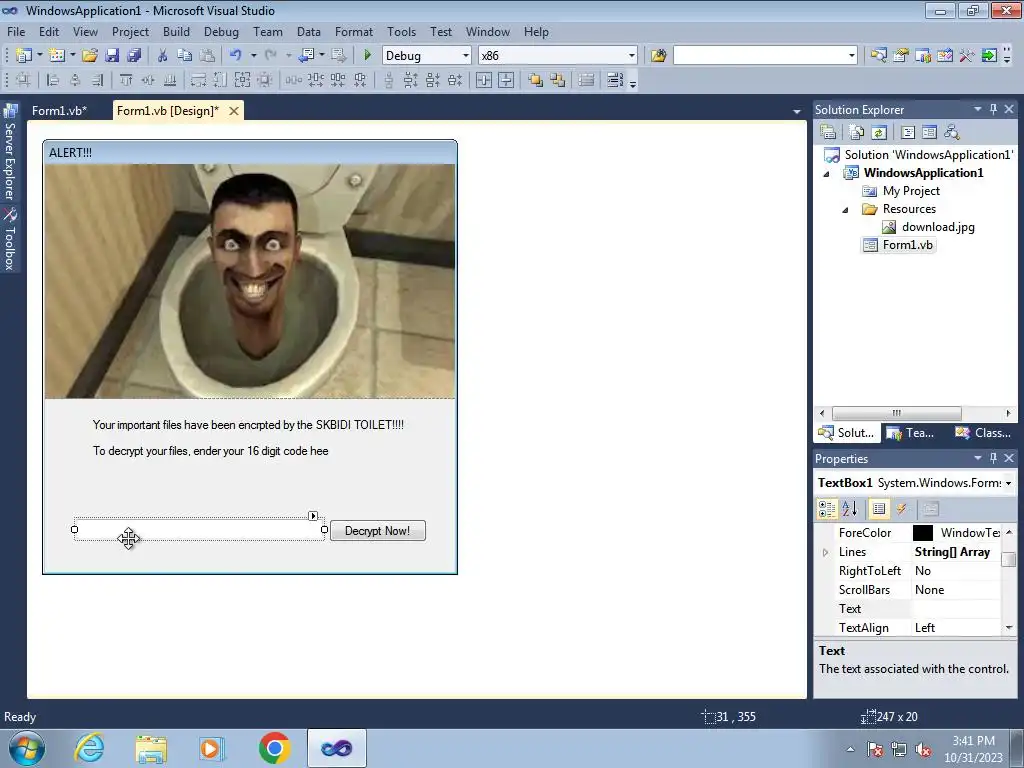Click Show All Files in Solution Explorer
Image resolution: width=1024 pixels, height=768 pixels.
click(x=857, y=133)
